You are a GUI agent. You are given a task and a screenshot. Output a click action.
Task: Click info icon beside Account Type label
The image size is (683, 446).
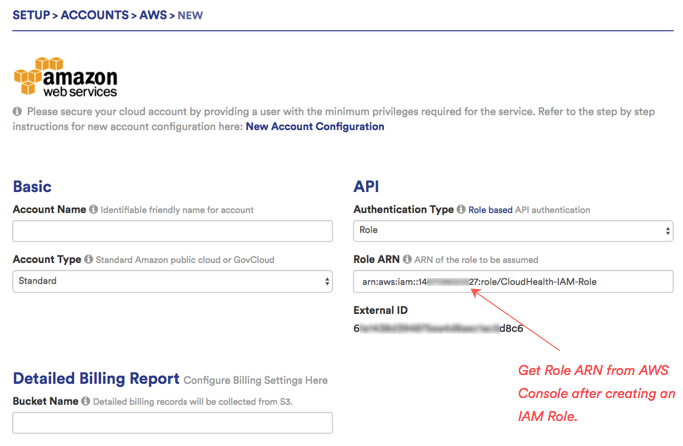[x=89, y=260]
